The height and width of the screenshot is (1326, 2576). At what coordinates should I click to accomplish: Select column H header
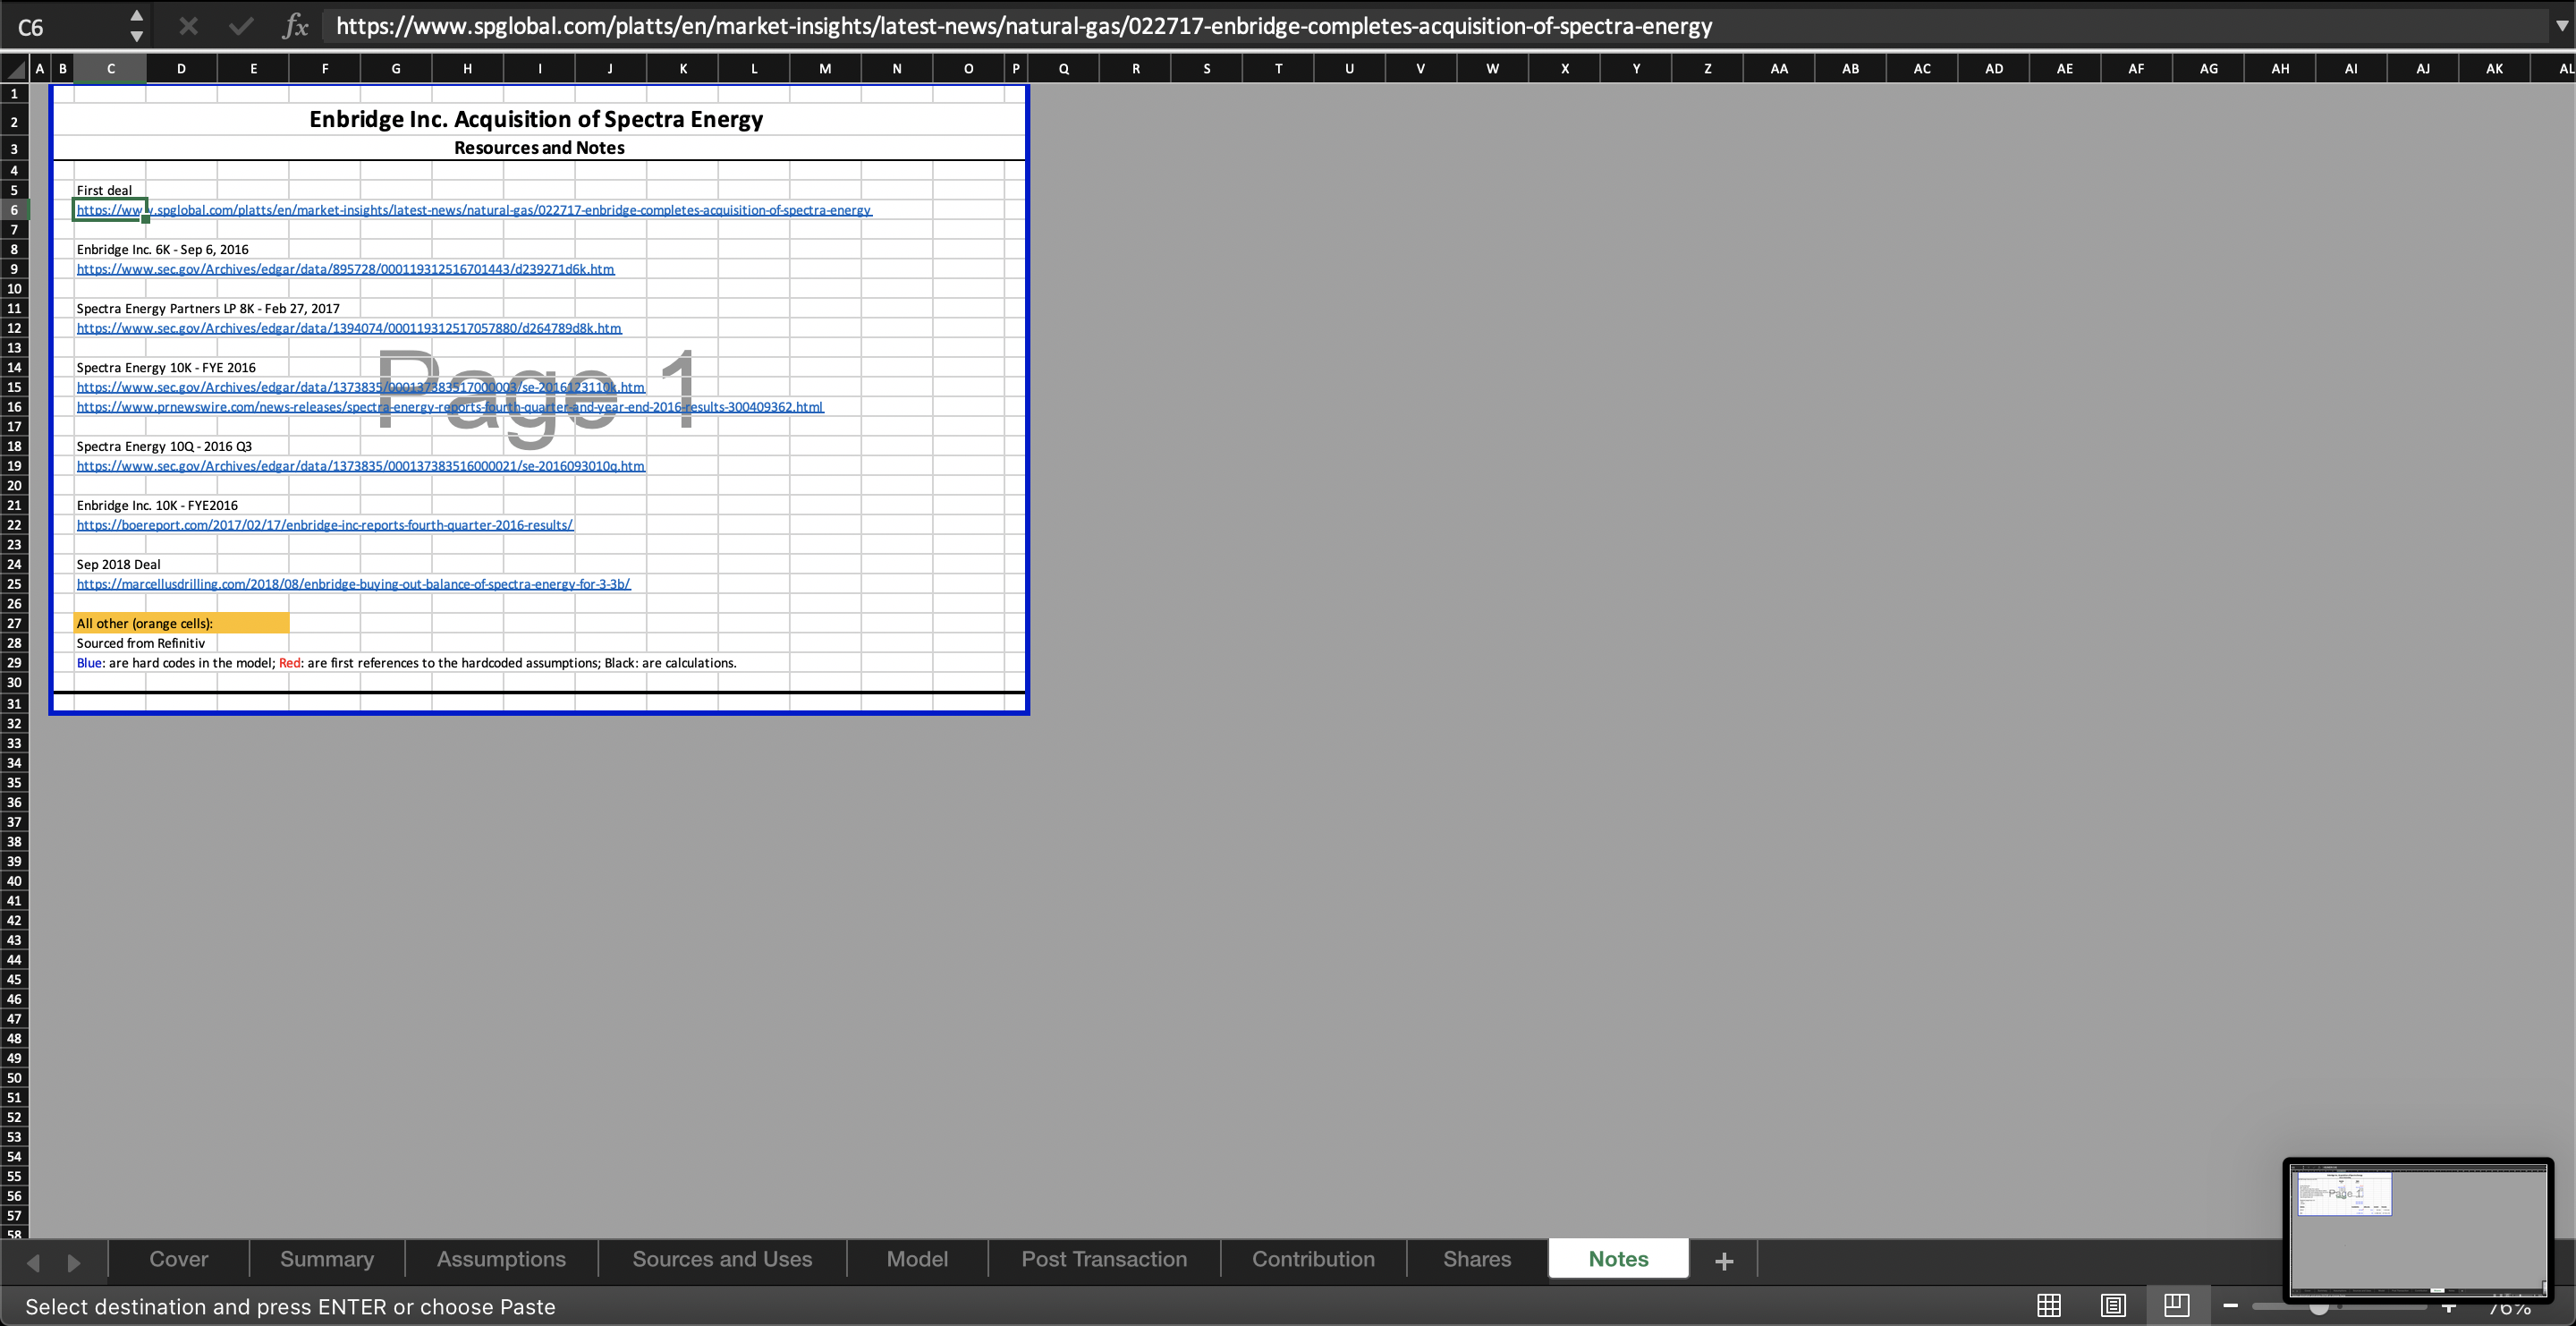click(467, 69)
